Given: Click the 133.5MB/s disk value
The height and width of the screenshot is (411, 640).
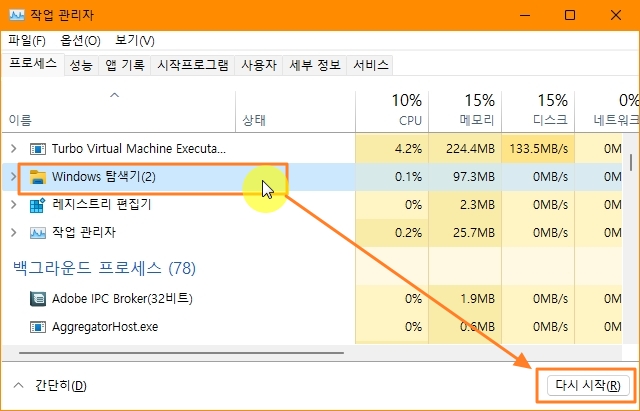Looking at the screenshot, I should tap(538, 149).
